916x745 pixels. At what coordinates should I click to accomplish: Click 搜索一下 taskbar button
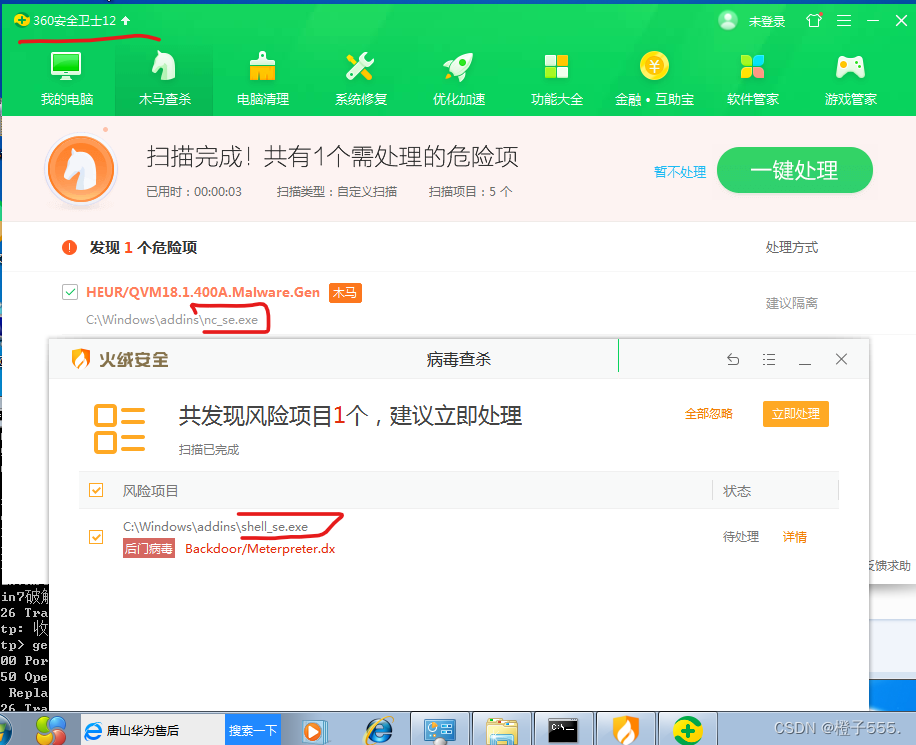(253, 730)
